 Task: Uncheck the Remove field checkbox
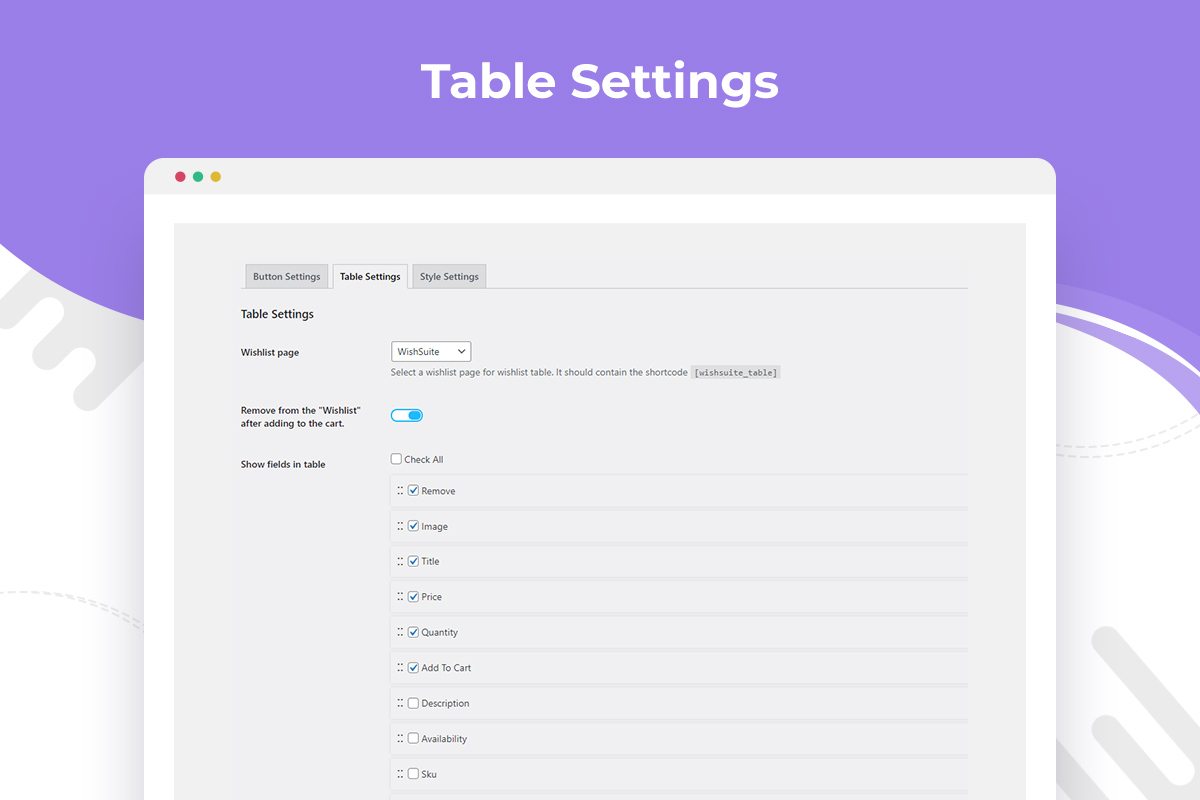(x=414, y=491)
